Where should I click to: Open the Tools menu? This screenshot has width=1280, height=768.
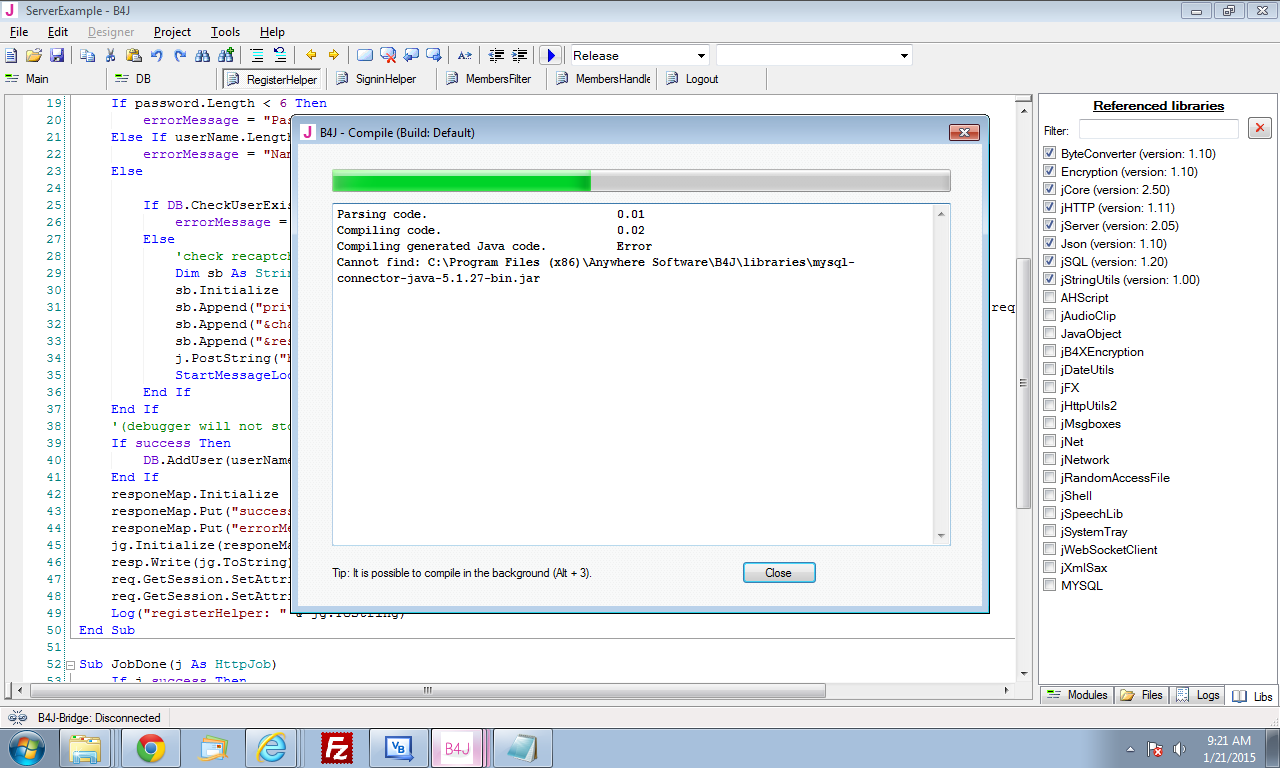(225, 32)
